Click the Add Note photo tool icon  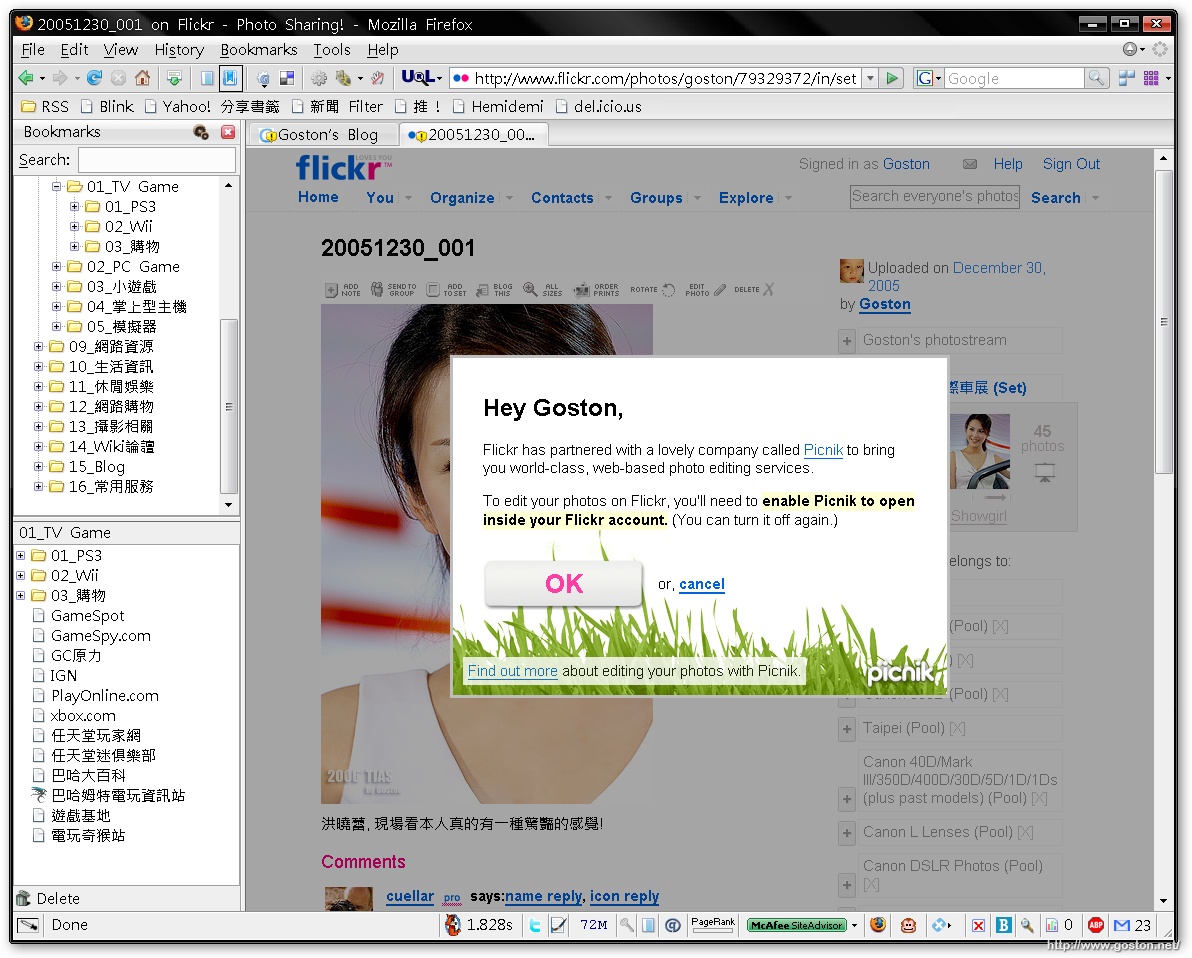pos(331,290)
